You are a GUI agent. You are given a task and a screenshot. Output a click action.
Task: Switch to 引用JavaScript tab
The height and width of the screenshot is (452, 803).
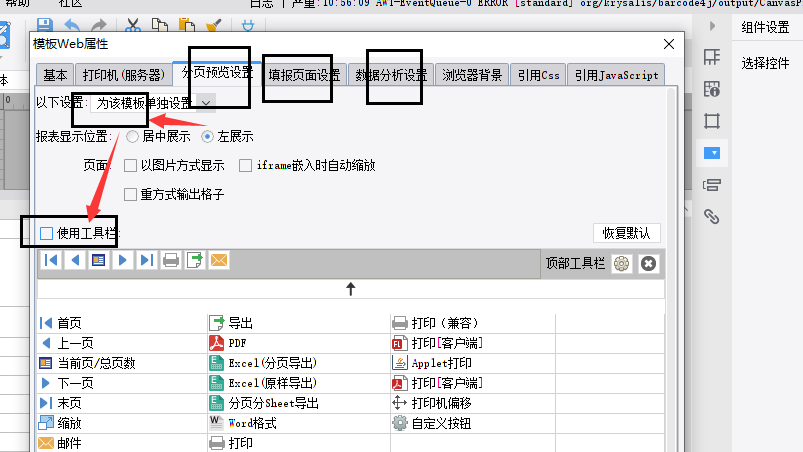point(616,75)
